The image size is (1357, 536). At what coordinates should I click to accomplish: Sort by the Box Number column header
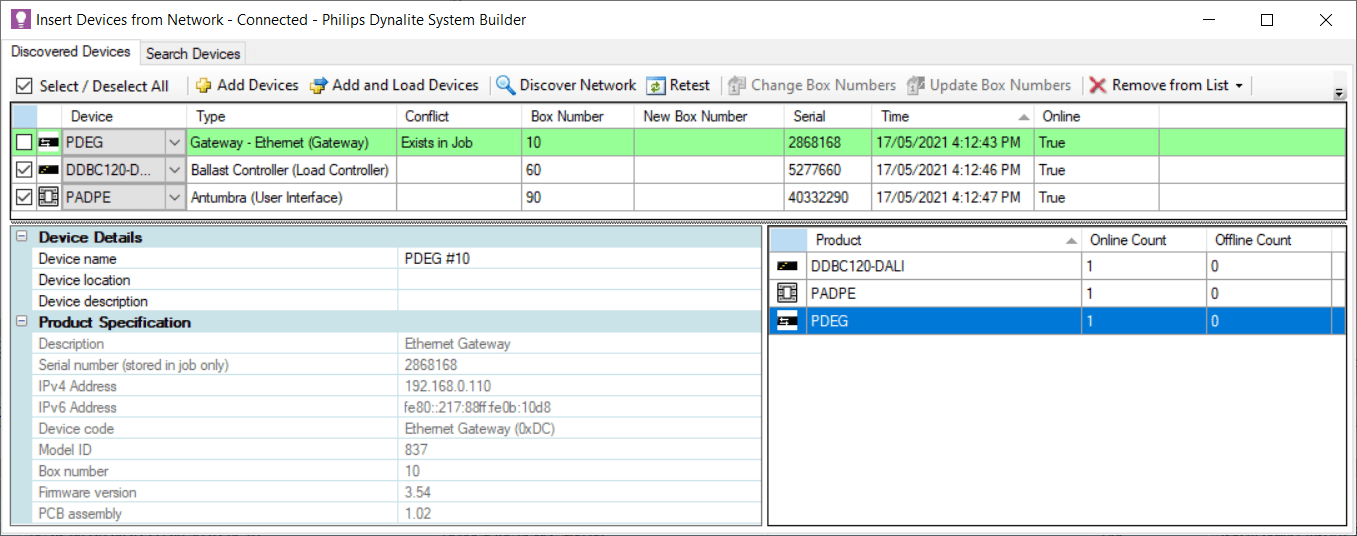click(x=577, y=116)
